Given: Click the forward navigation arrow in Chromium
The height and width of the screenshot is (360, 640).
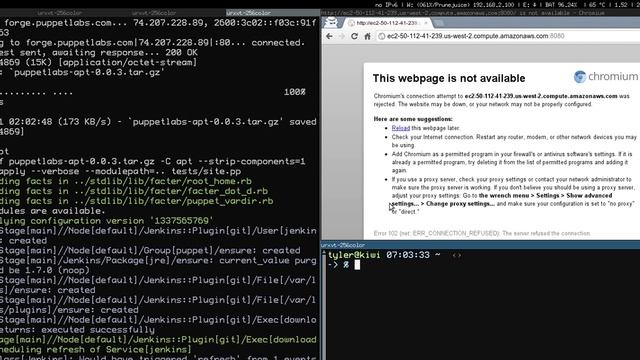Looking at the screenshot, I should pos(342,36).
